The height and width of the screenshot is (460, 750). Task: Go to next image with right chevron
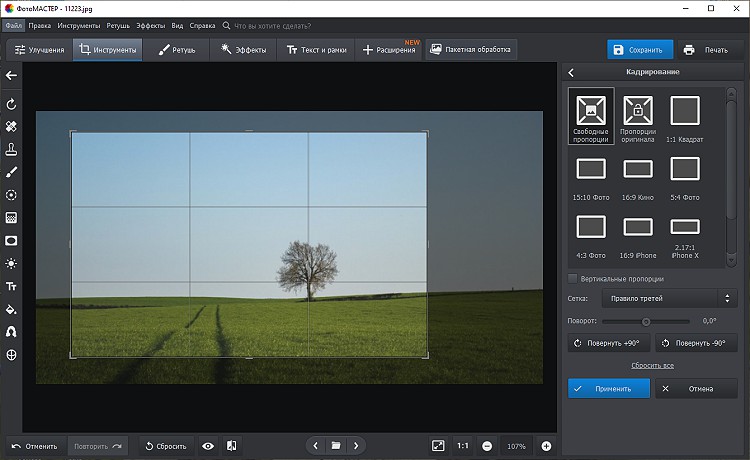click(356, 445)
